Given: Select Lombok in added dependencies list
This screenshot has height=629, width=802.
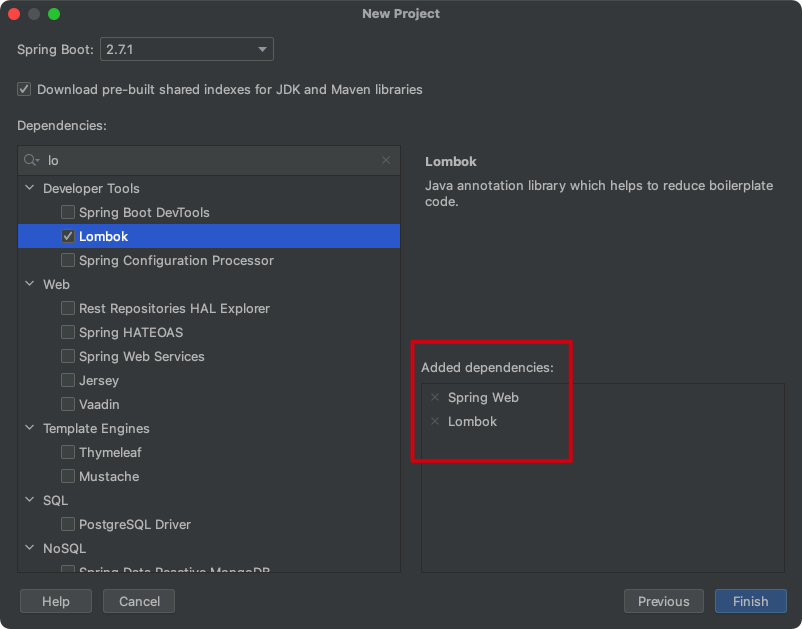Looking at the screenshot, I should [x=473, y=421].
